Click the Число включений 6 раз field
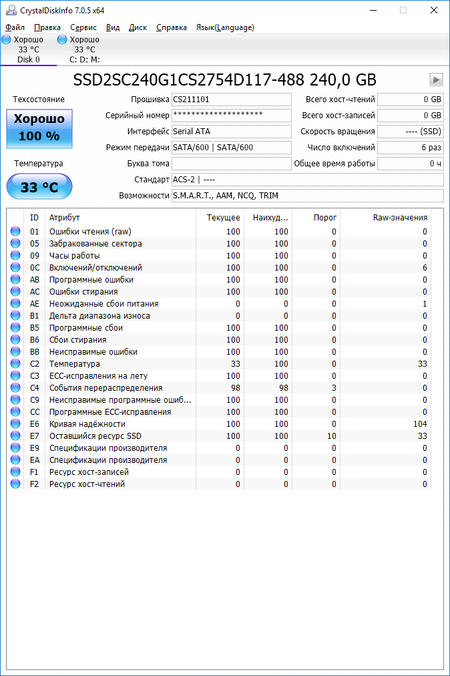Screen dimensions: 450x676 coord(410,147)
